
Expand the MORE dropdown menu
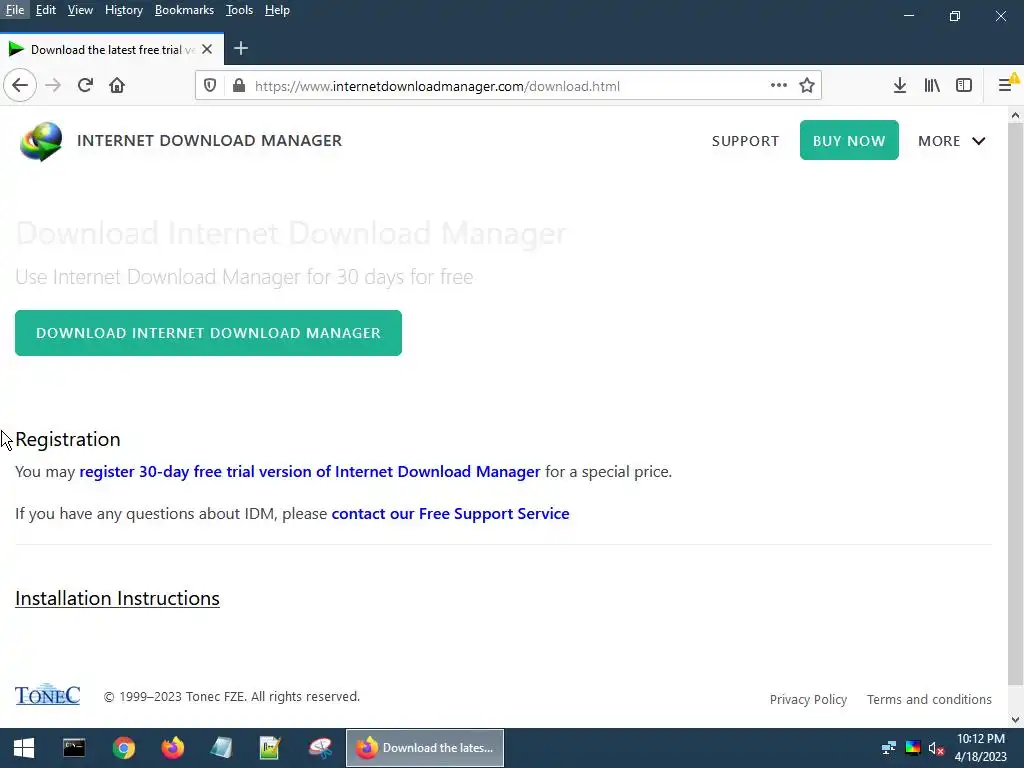952,141
